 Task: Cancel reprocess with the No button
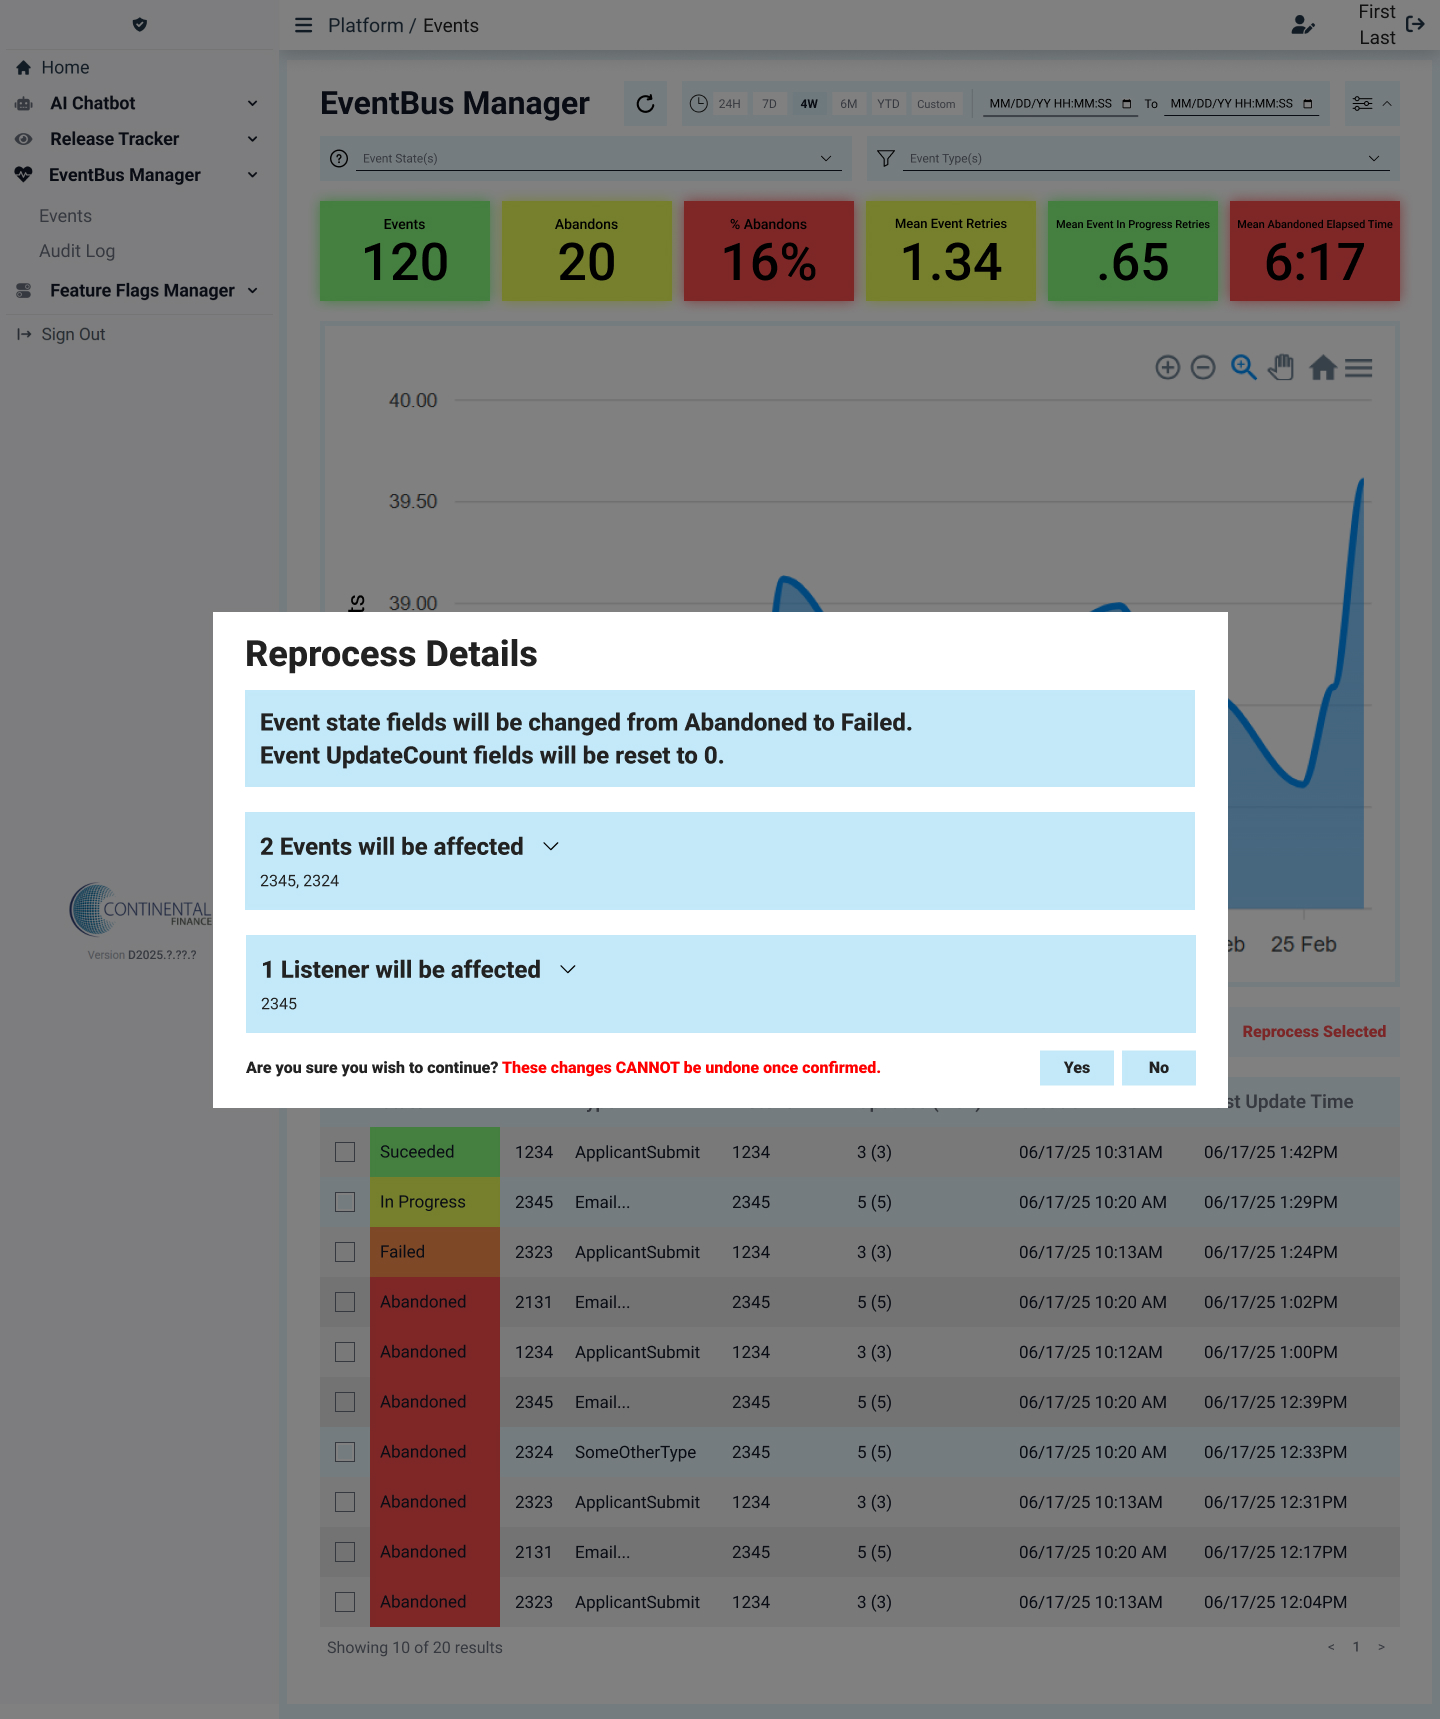coord(1158,1068)
